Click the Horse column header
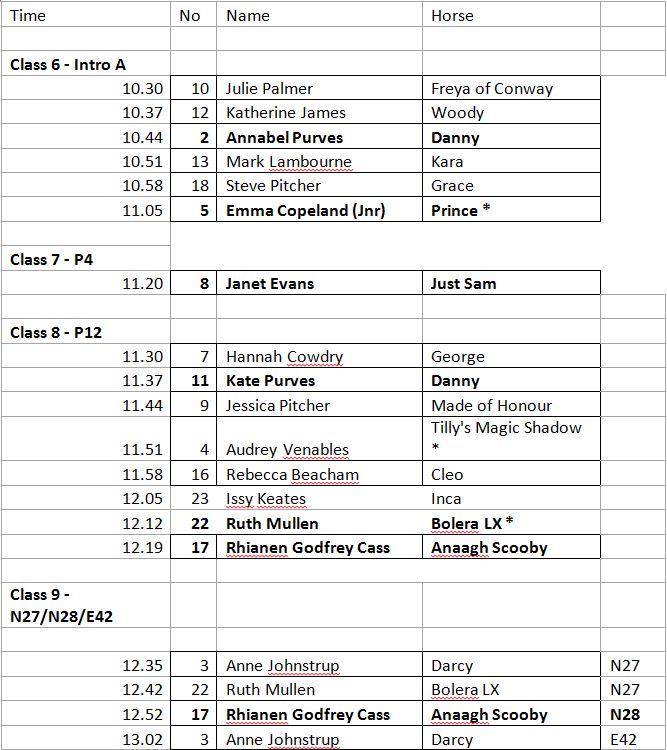 [x=452, y=15]
